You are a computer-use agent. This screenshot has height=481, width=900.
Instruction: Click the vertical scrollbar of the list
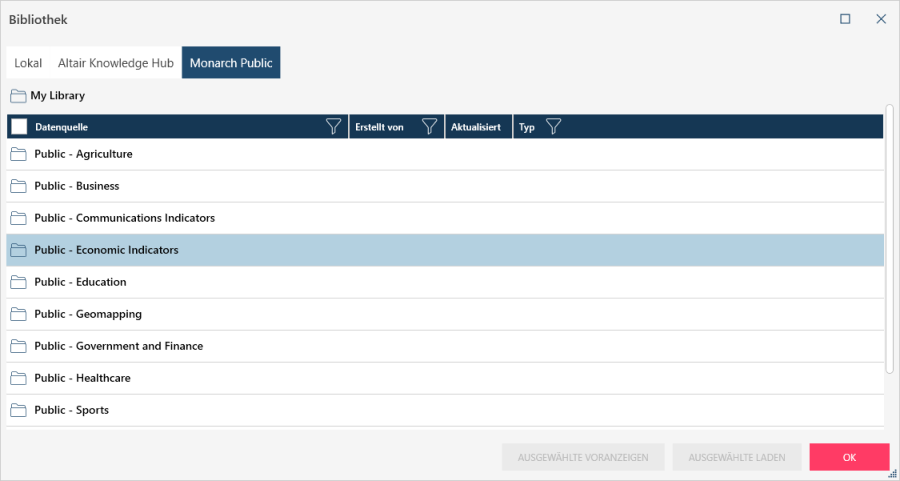pos(889,240)
